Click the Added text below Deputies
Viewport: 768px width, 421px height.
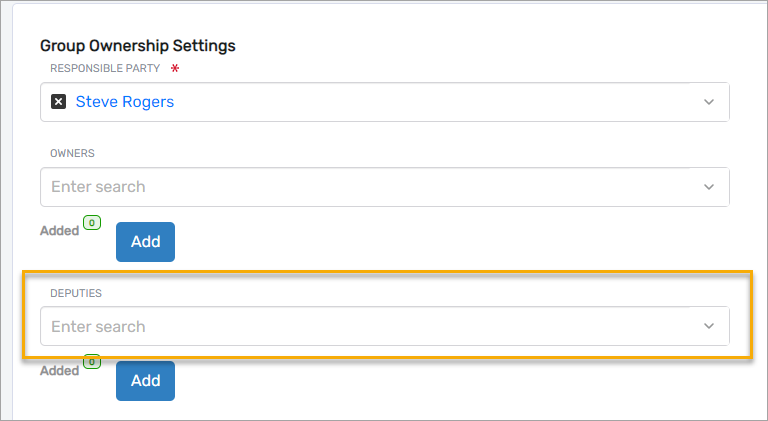pos(59,371)
